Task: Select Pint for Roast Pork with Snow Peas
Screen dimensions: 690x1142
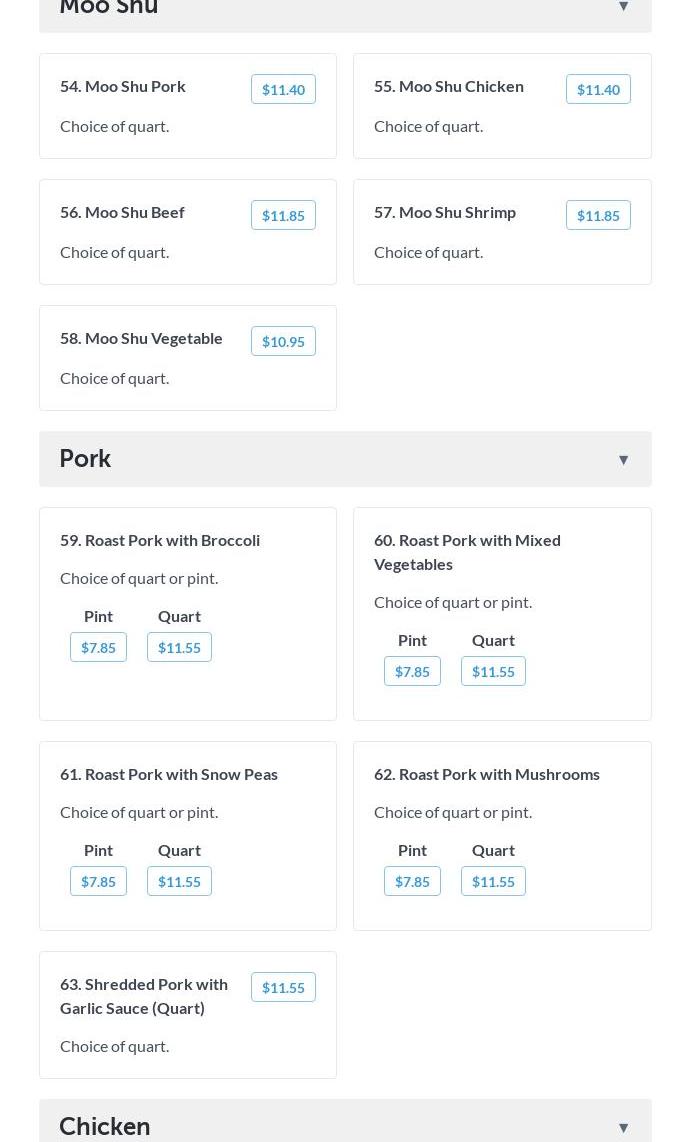Action: click(98, 882)
